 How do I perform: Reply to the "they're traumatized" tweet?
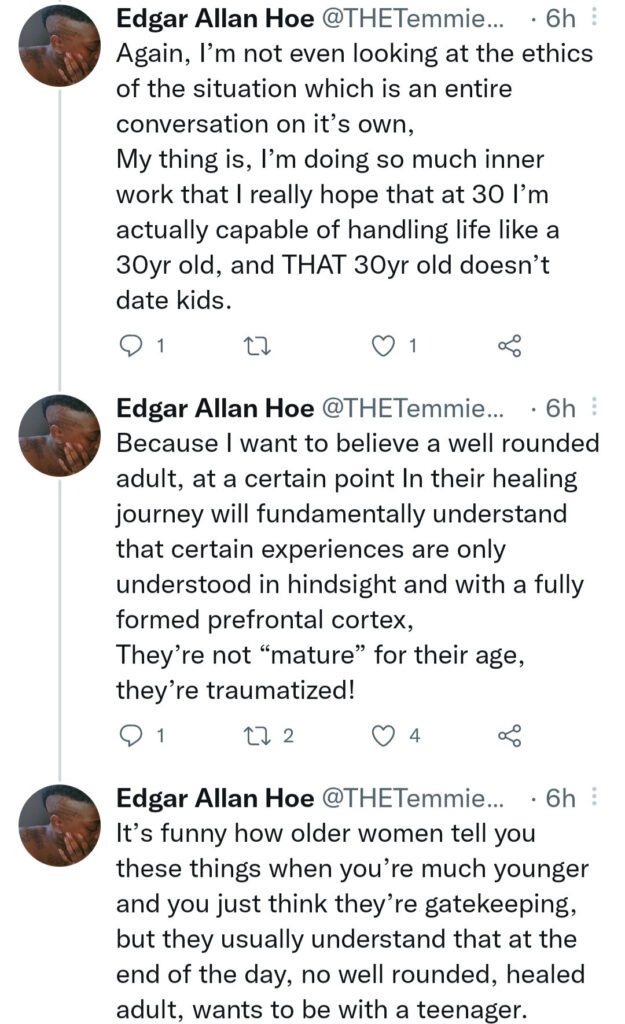pyautogui.click(x=132, y=736)
